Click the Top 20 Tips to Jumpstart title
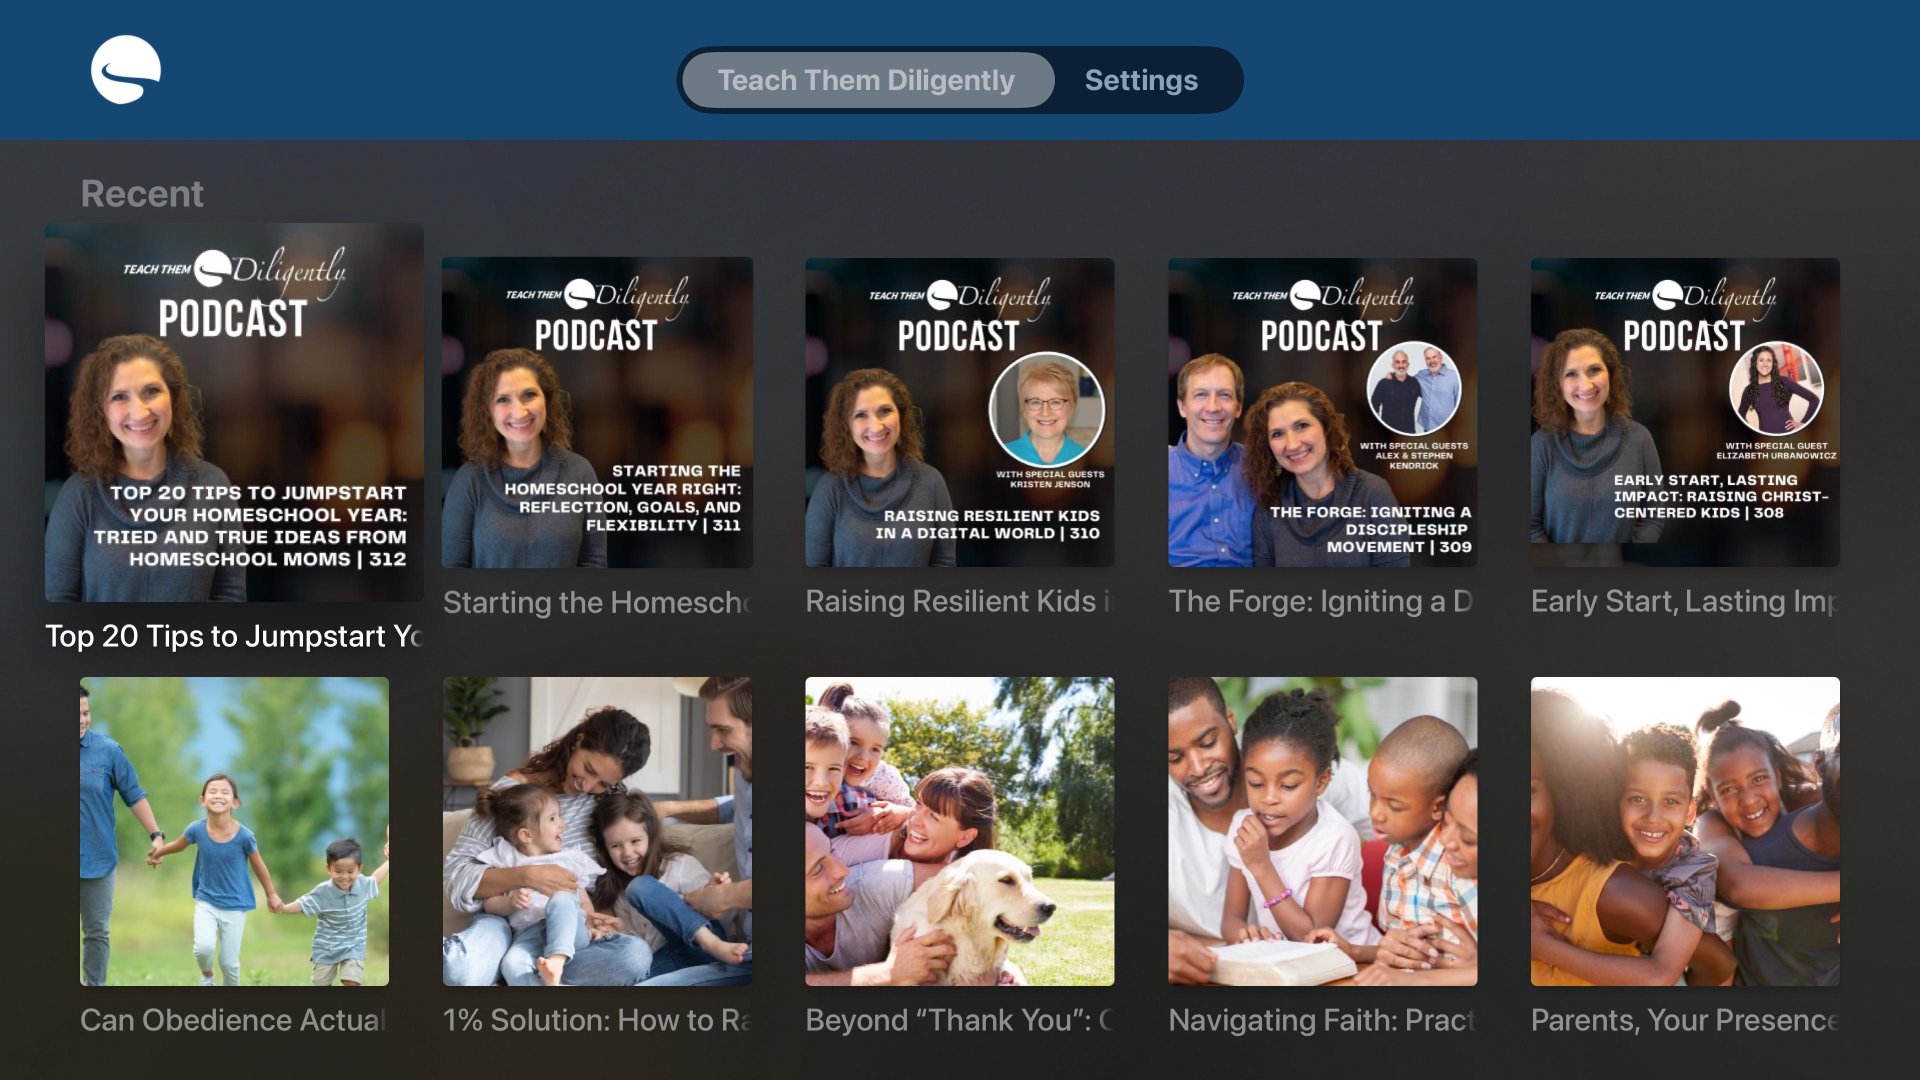Screen dimensions: 1920x1080 (234, 636)
